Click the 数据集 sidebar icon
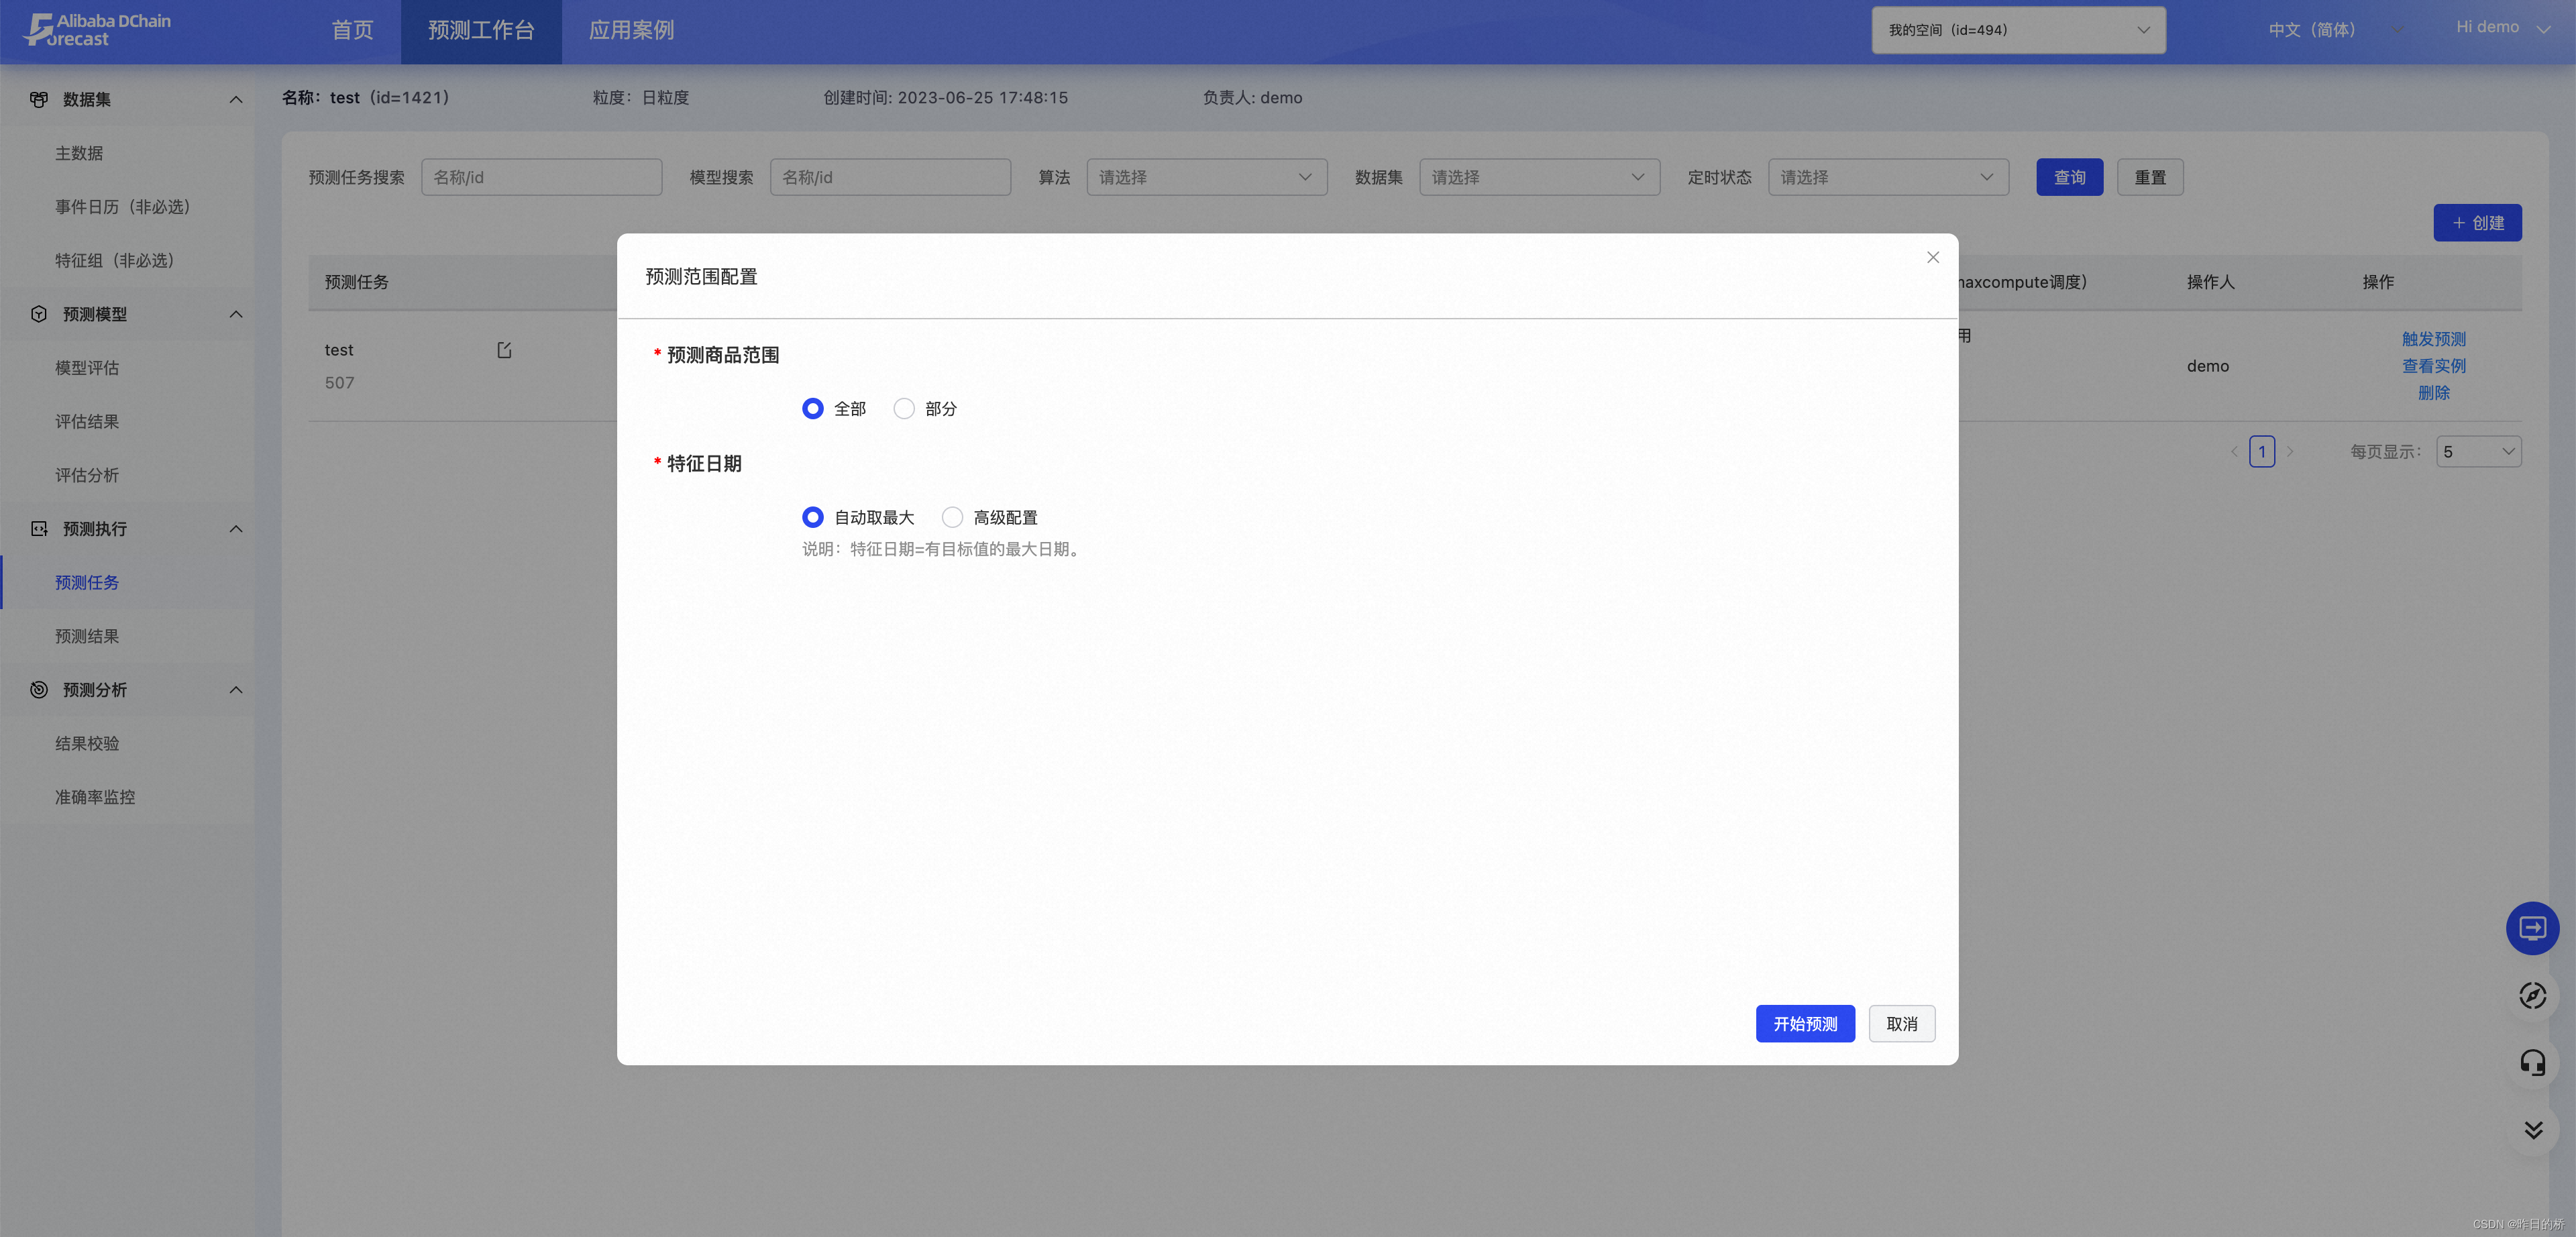 [39, 99]
